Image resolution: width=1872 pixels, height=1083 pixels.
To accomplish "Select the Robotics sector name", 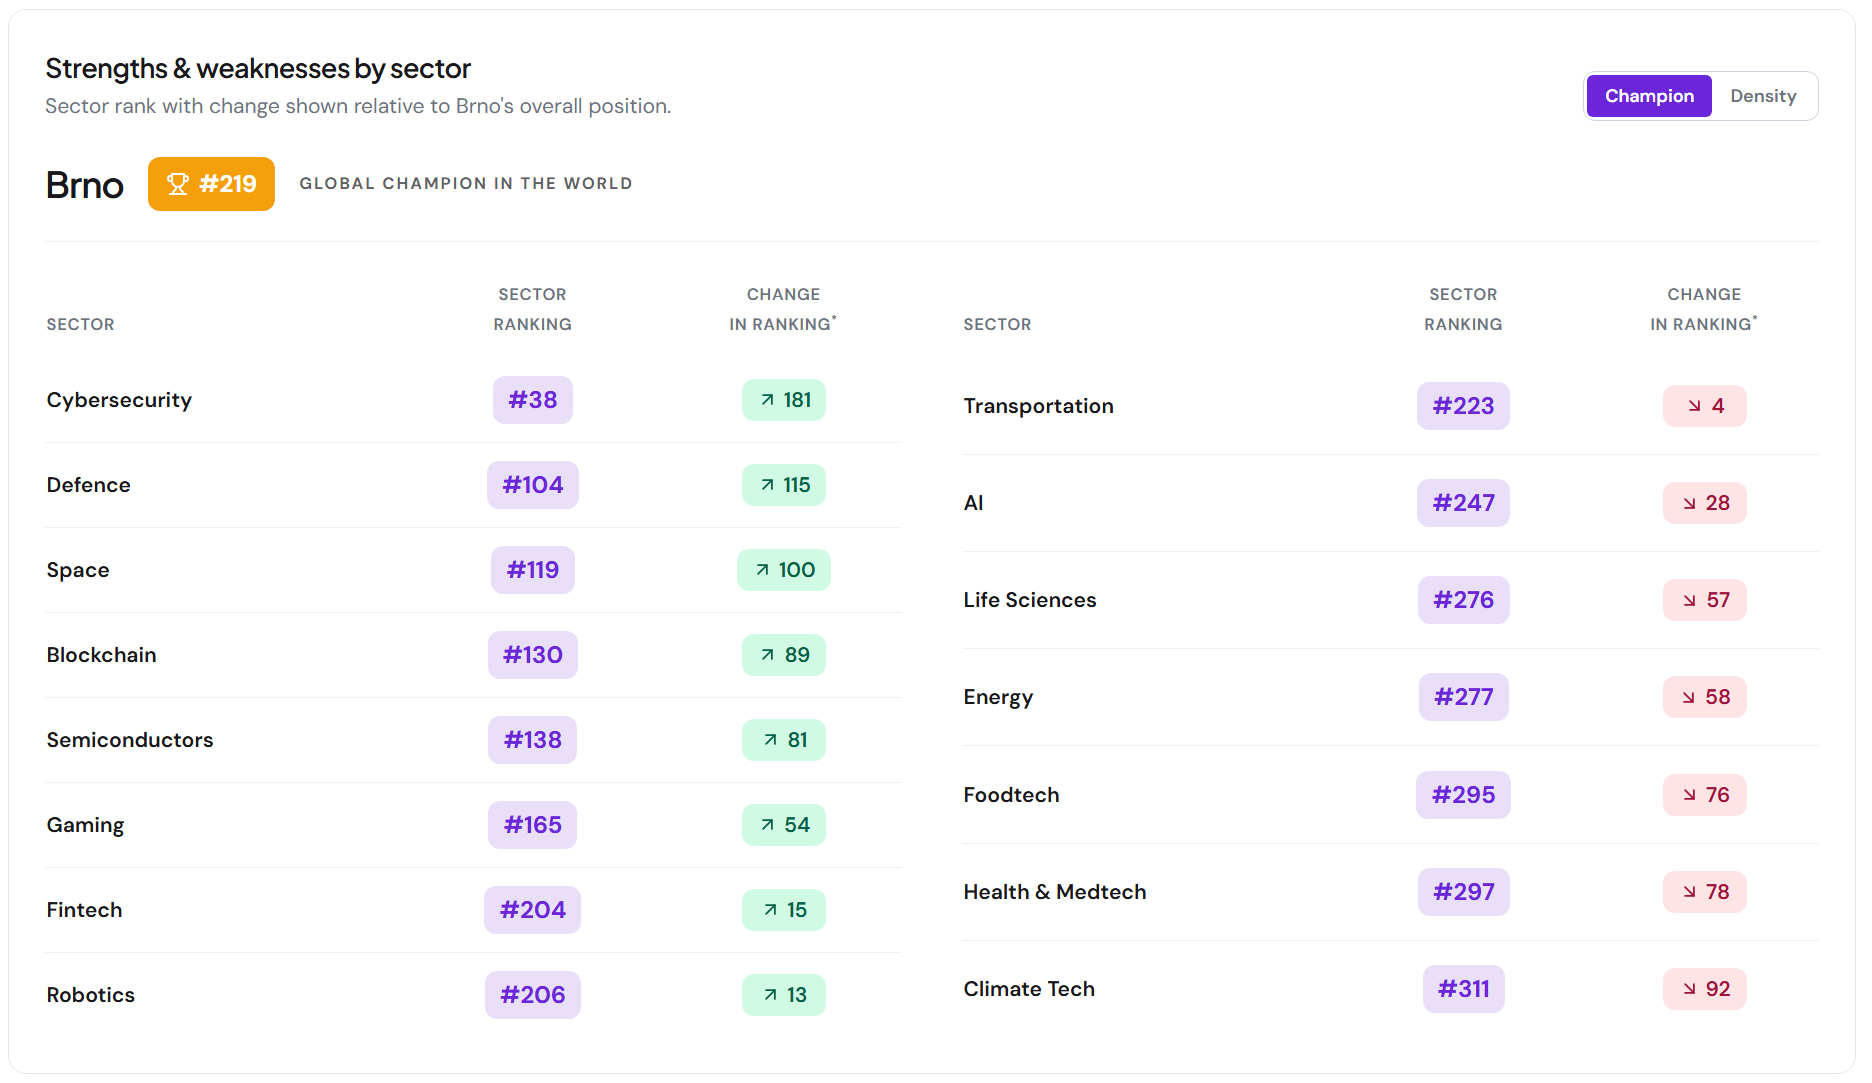I will tap(91, 995).
